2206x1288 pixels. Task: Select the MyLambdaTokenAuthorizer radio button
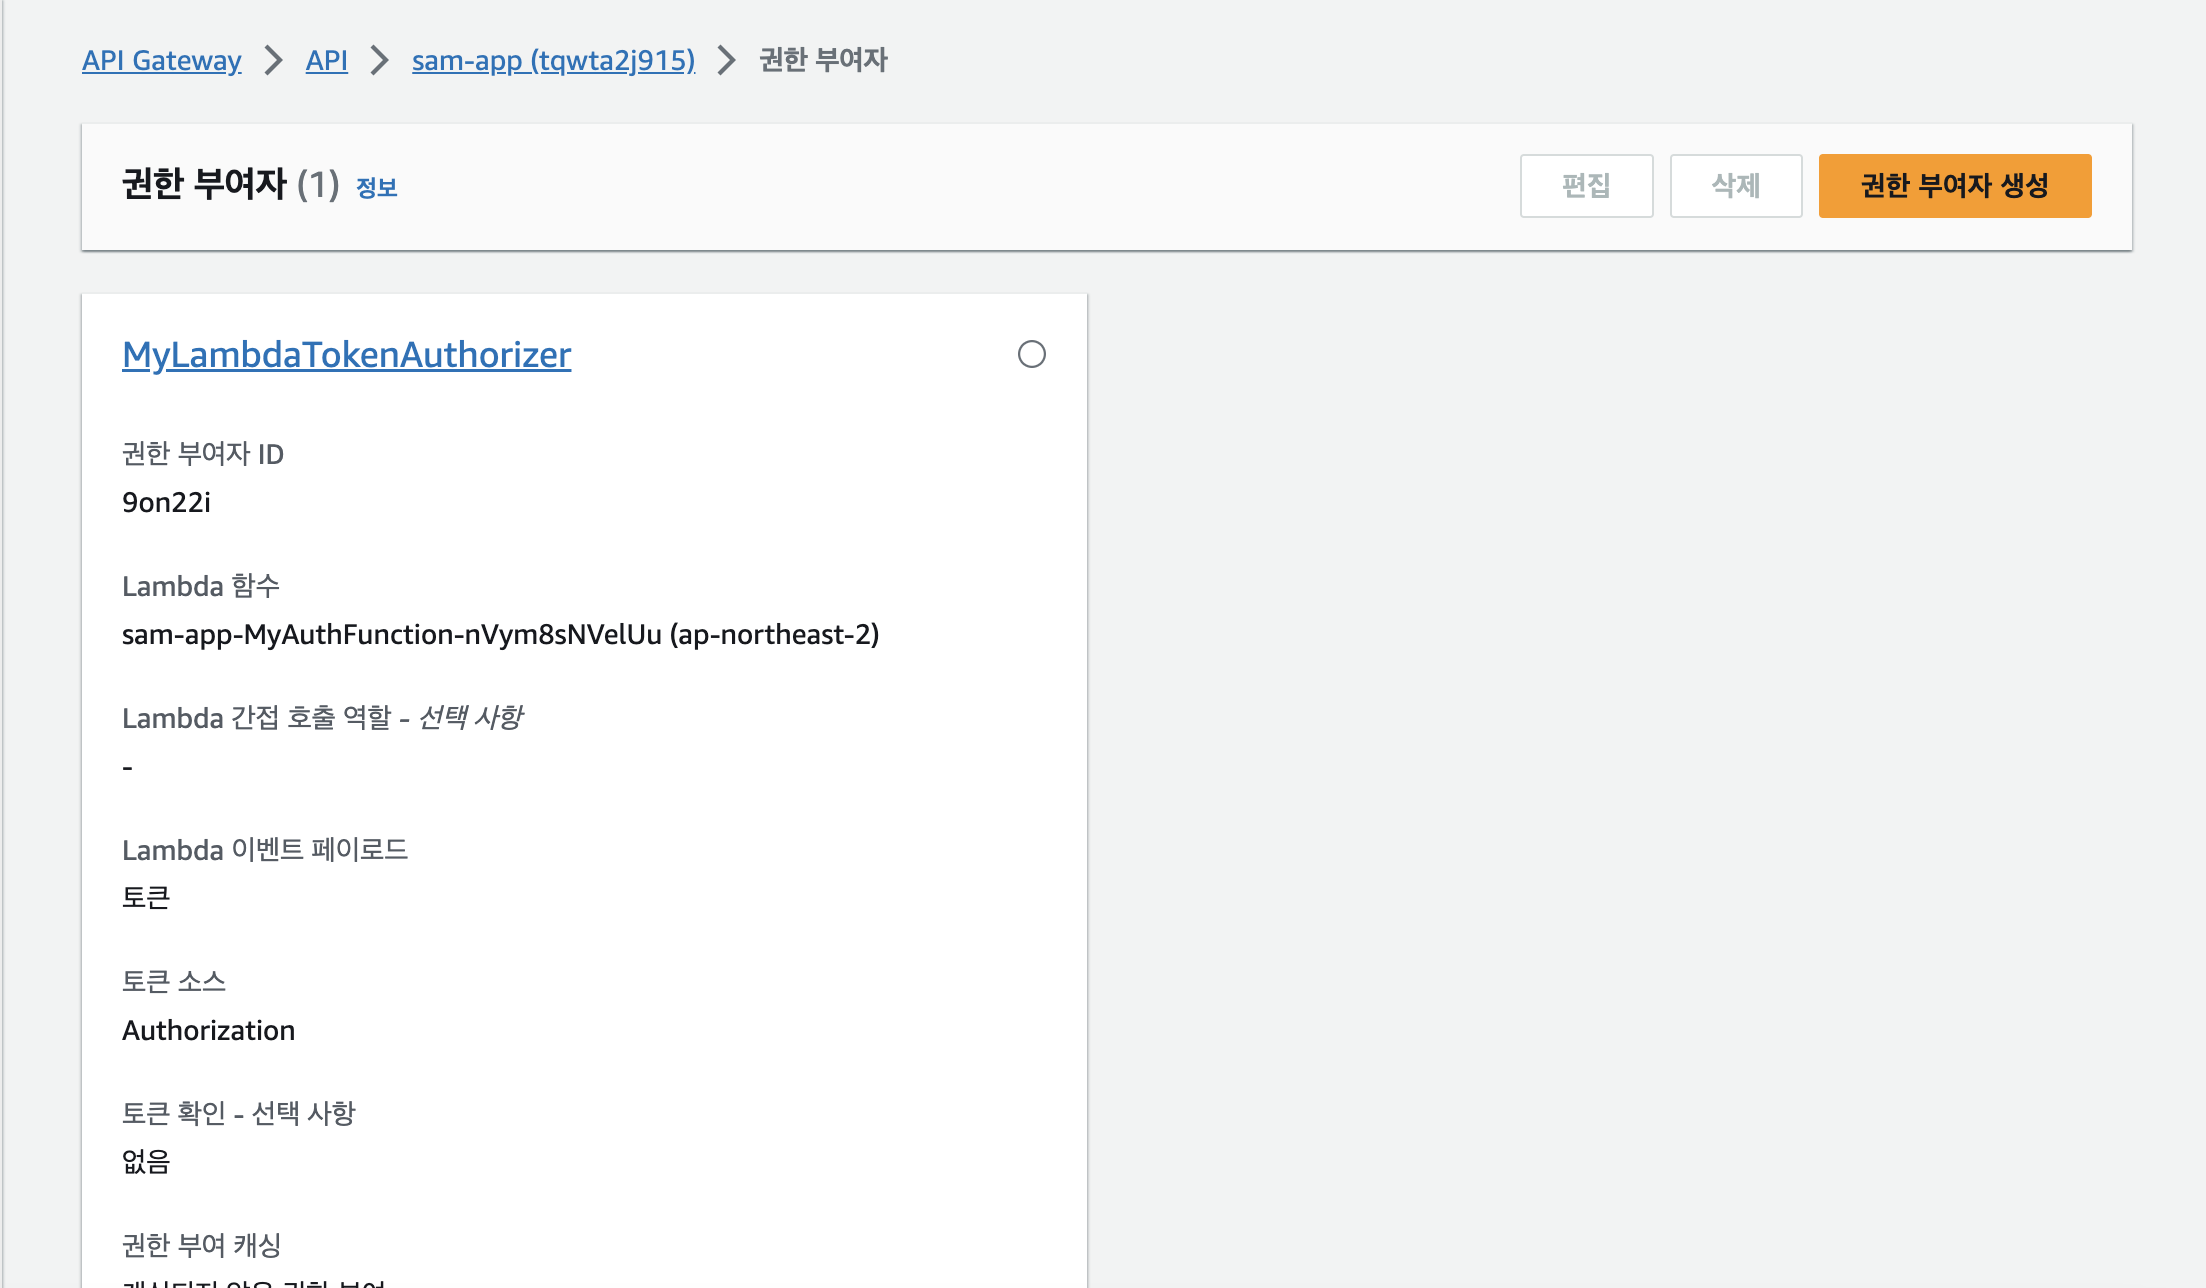(1031, 354)
